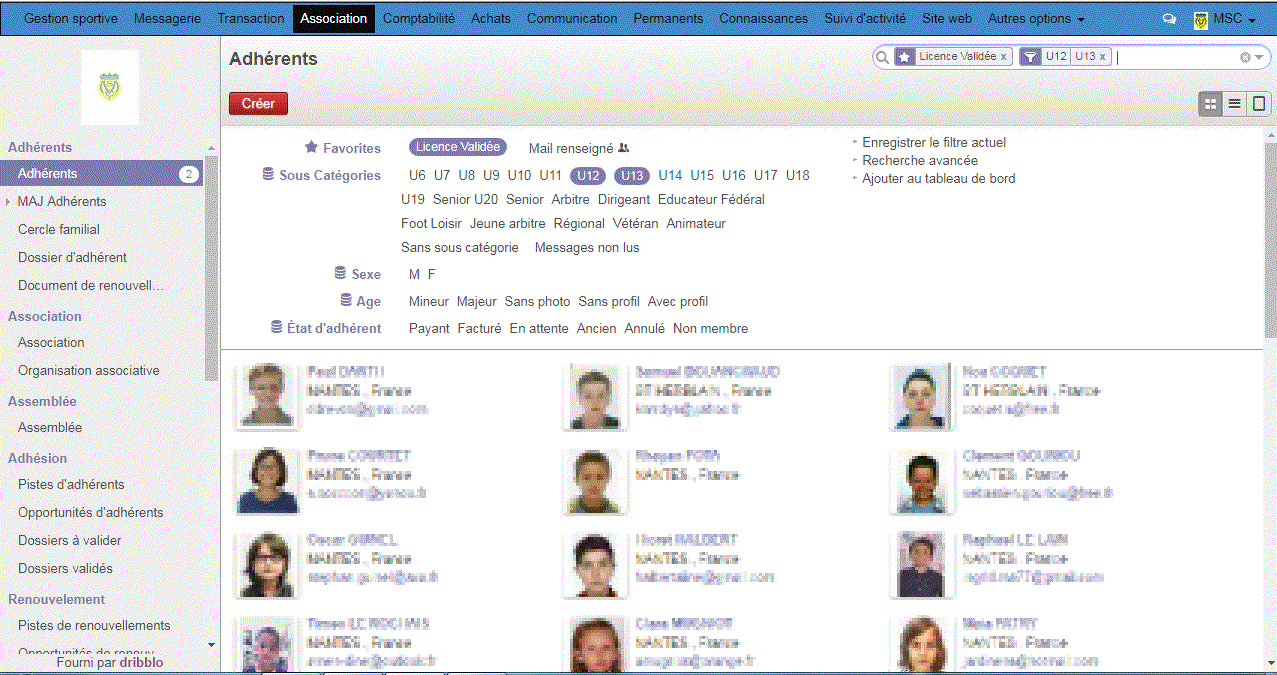
Task: Open the Autres options dropdown menu
Action: pyautogui.click(x=1035, y=19)
